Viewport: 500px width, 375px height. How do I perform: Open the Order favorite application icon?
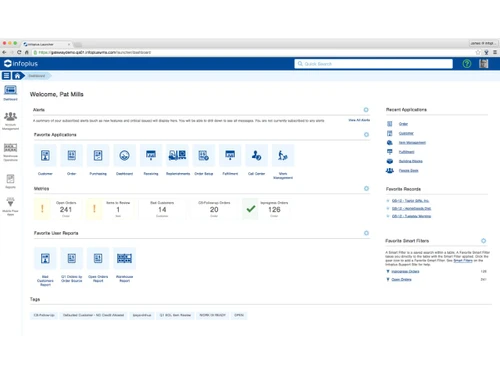coord(72,155)
